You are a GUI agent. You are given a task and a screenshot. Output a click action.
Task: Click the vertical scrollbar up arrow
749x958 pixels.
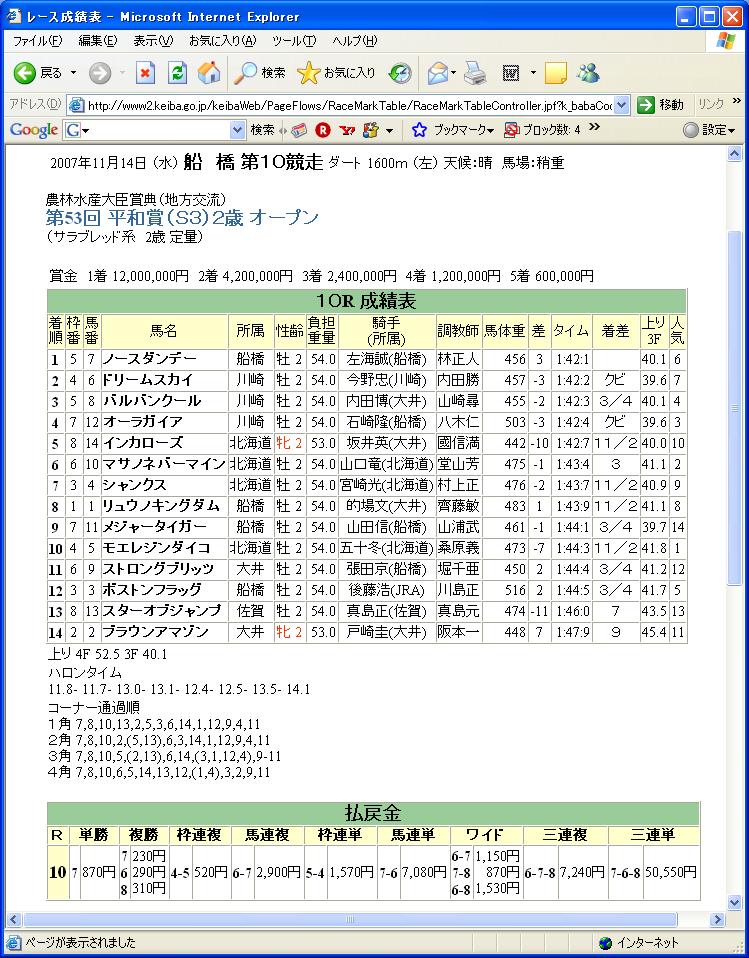[735, 155]
